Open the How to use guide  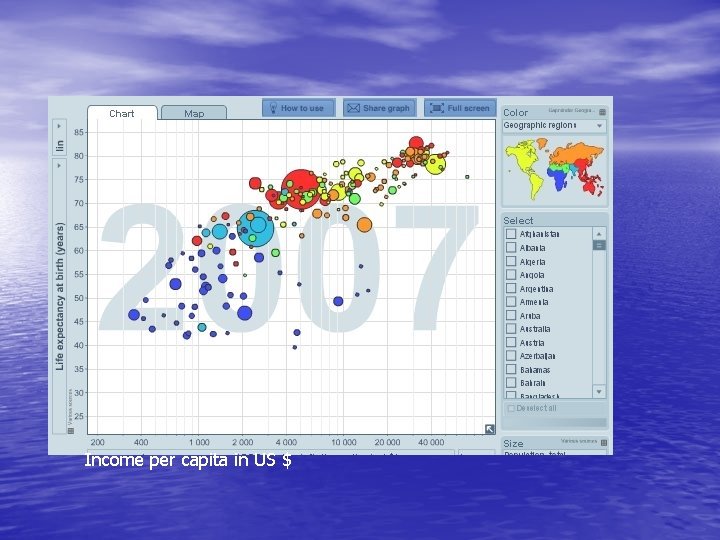point(298,108)
